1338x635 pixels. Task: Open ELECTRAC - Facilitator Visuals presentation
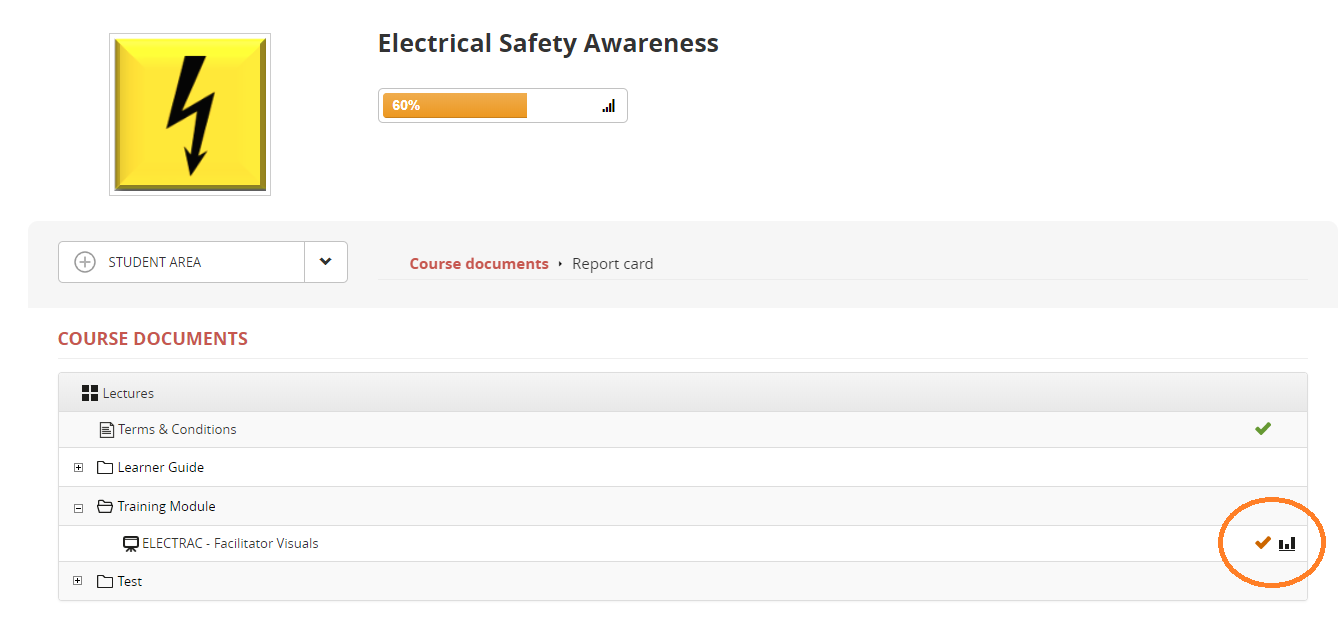230,544
